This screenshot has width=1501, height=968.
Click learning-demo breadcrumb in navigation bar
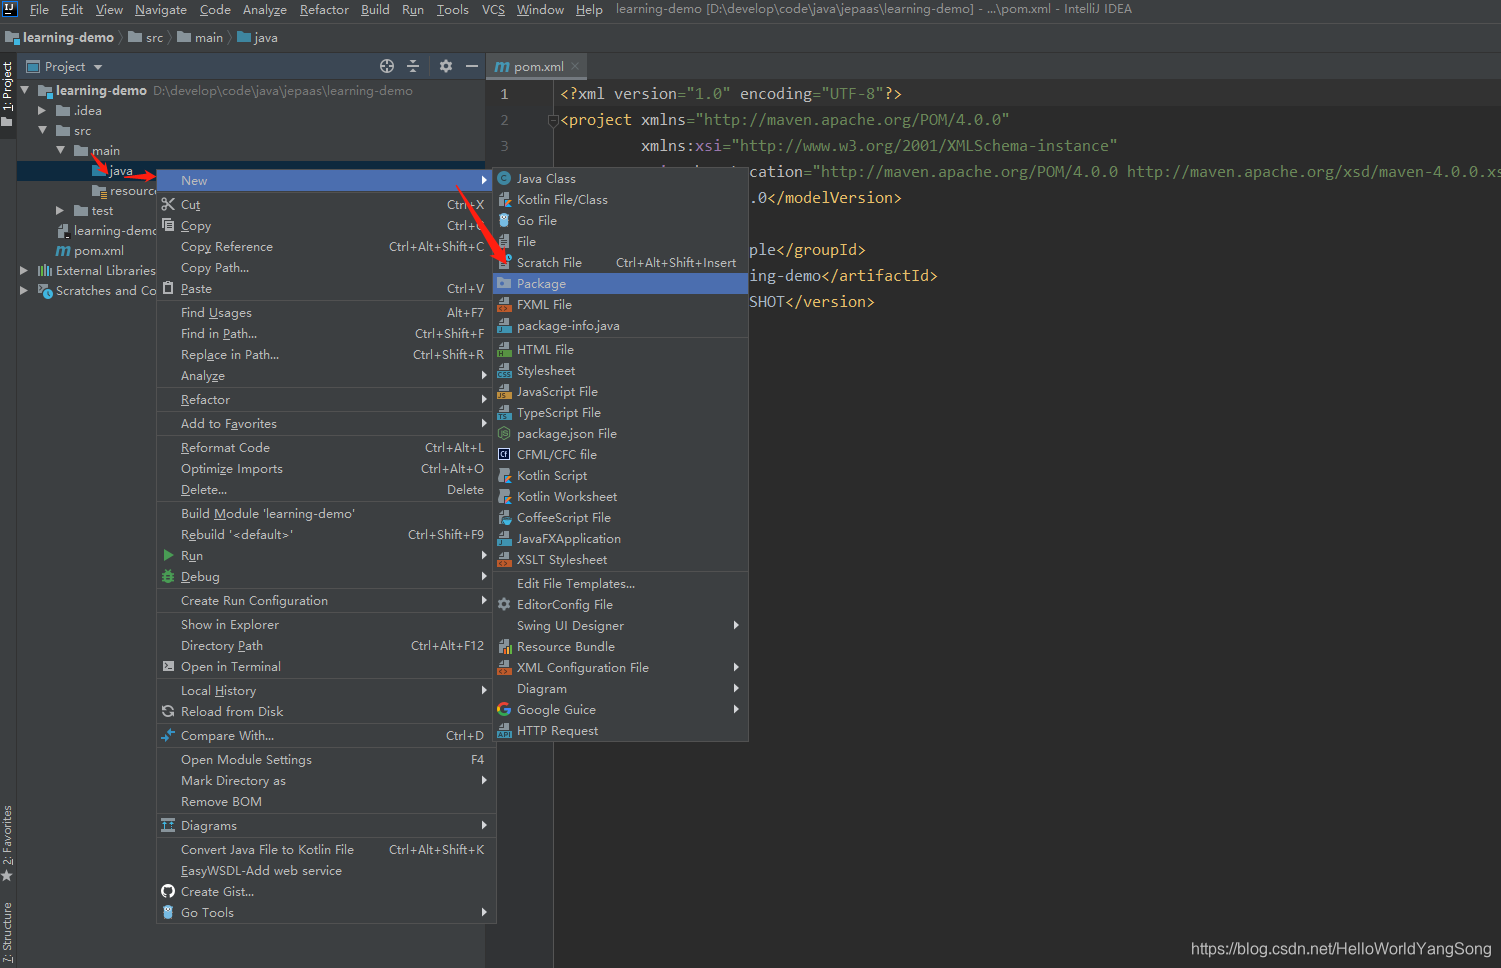[60, 37]
